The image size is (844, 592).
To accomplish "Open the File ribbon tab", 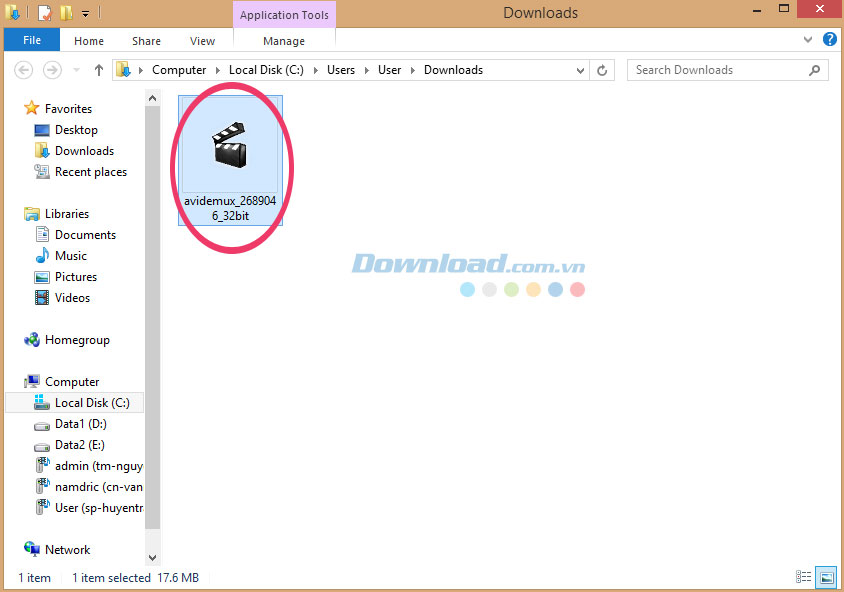I will click(x=32, y=40).
